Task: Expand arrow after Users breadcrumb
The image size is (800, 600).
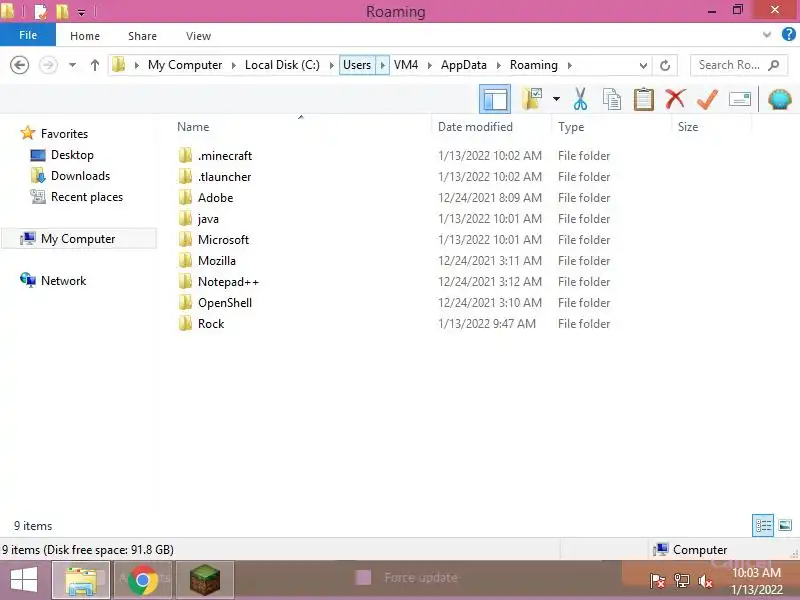Action: pyautogui.click(x=383, y=65)
